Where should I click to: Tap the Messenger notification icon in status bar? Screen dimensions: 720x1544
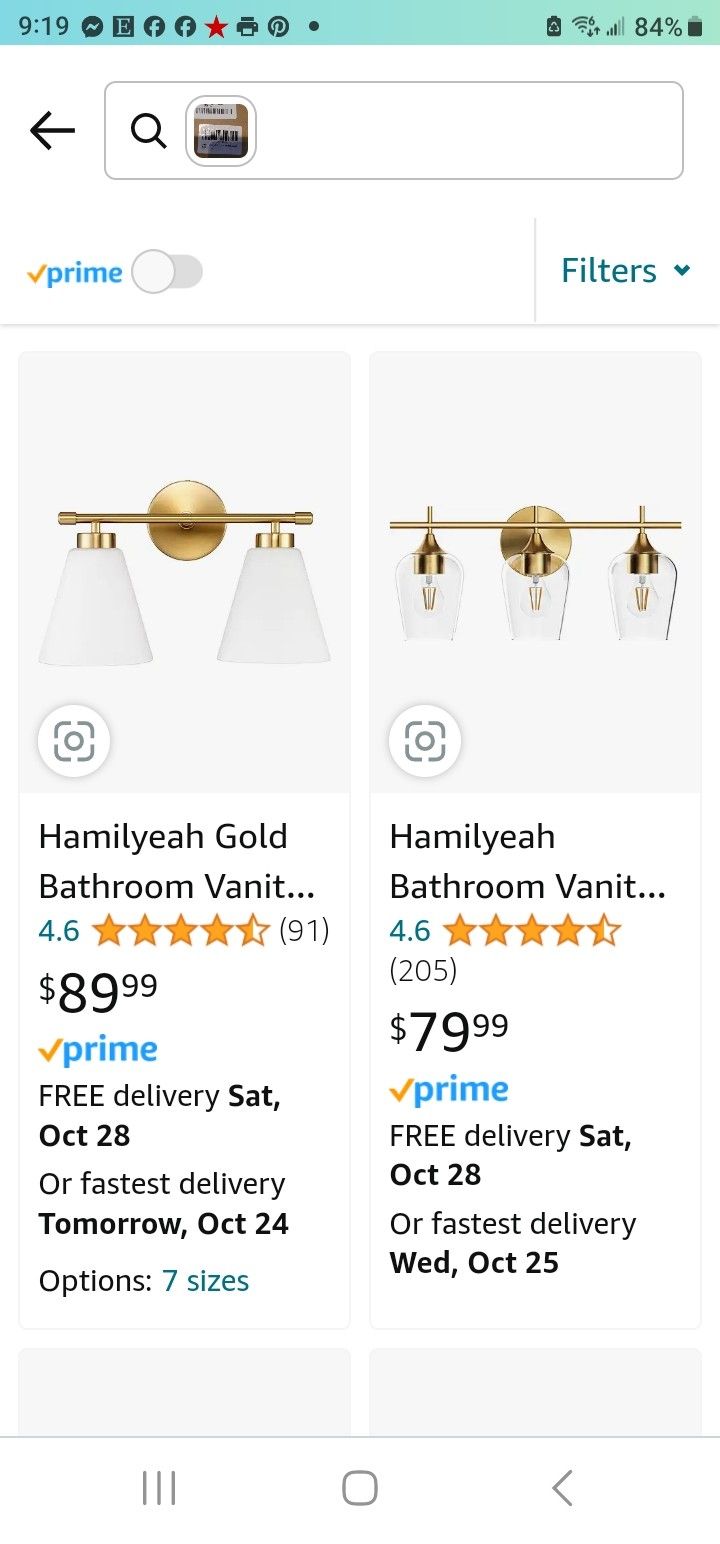click(92, 27)
